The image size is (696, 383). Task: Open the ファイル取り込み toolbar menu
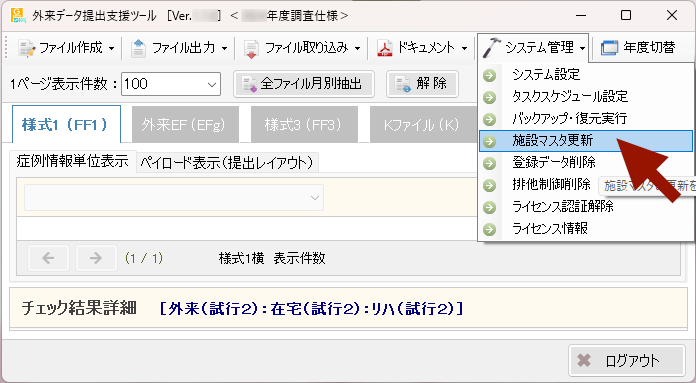click(303, 47)
